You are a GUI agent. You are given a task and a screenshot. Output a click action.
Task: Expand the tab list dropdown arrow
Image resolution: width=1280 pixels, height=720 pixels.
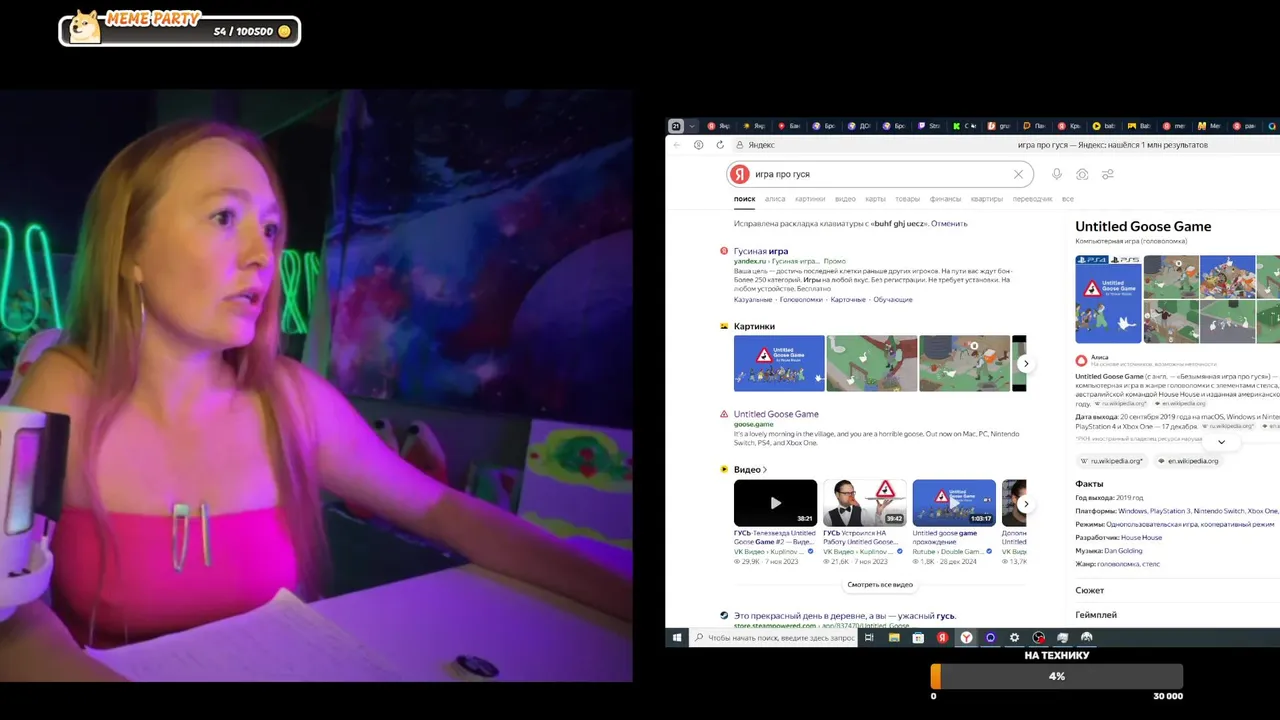click(x=691, y=126)
